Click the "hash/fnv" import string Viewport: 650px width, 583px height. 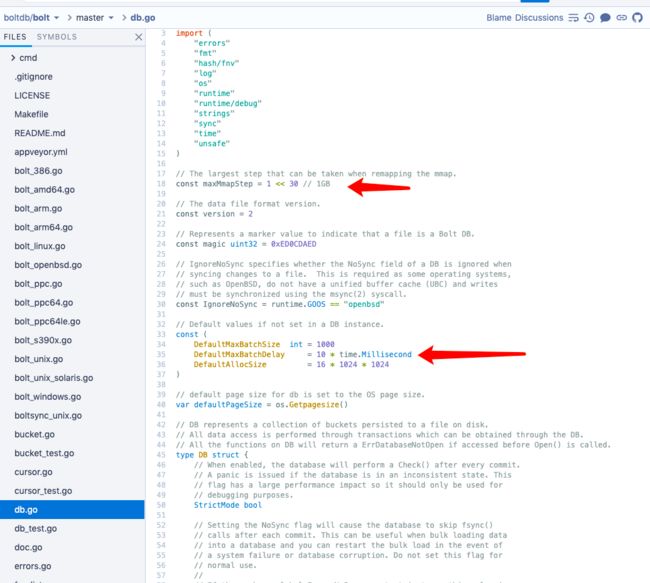pyautogui.click(x=216, y=63)
